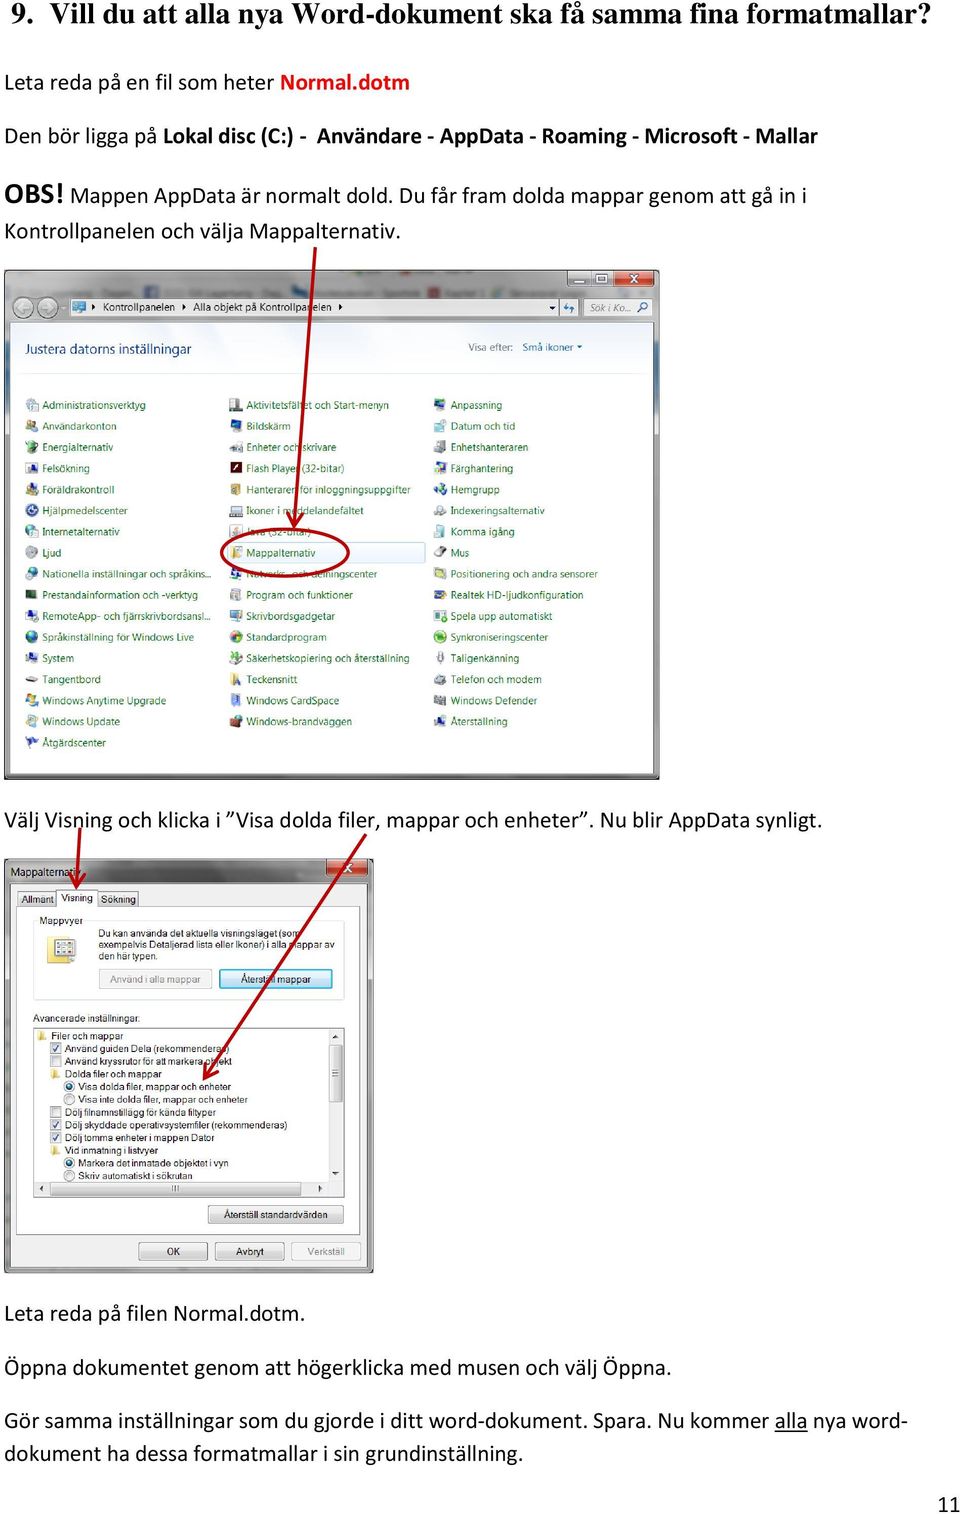960x1514 pixels.
Task: Click the refresh button beside address bar
Action: (x=568, y=307)
